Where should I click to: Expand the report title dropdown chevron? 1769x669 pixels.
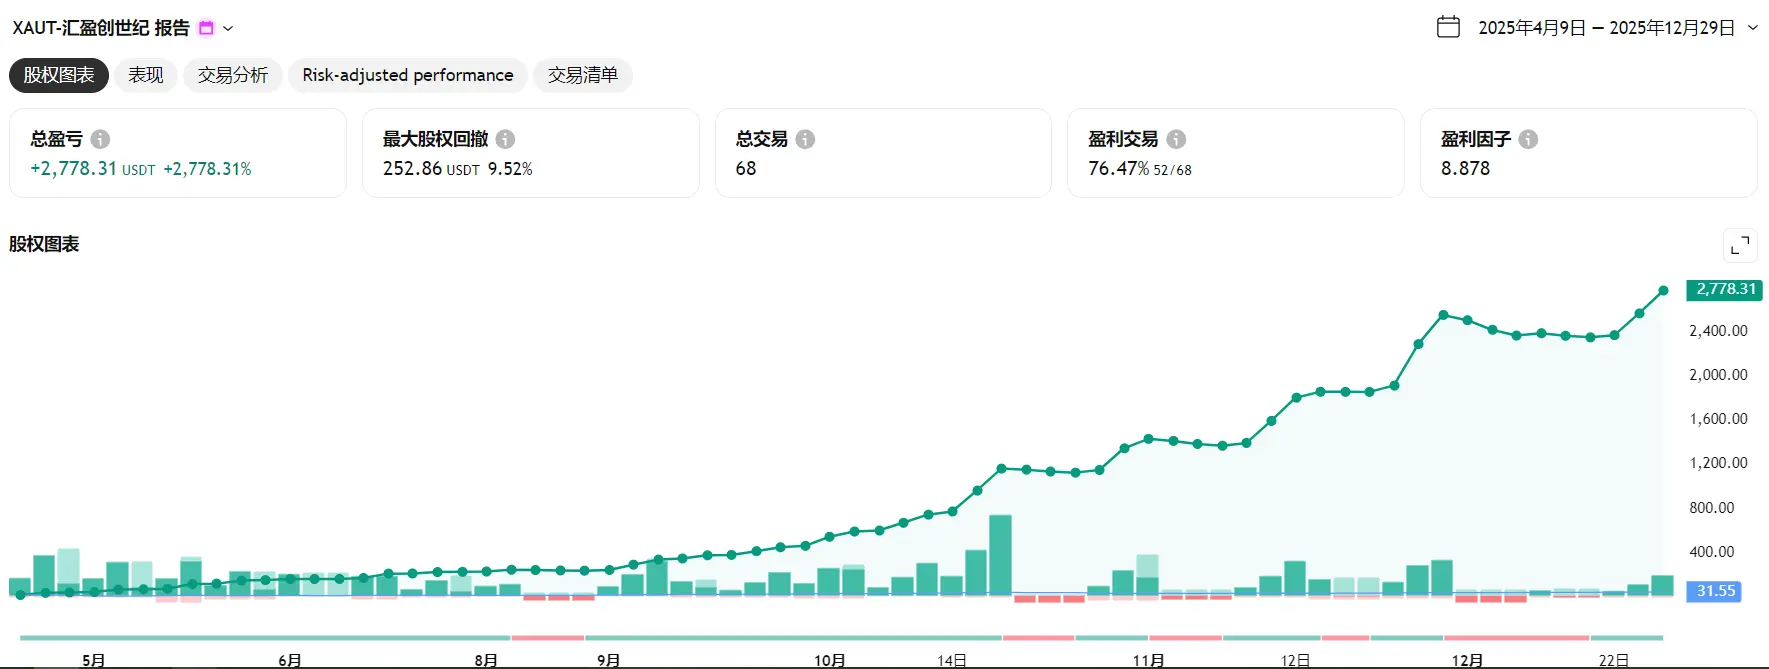click(x=228, y=28)
